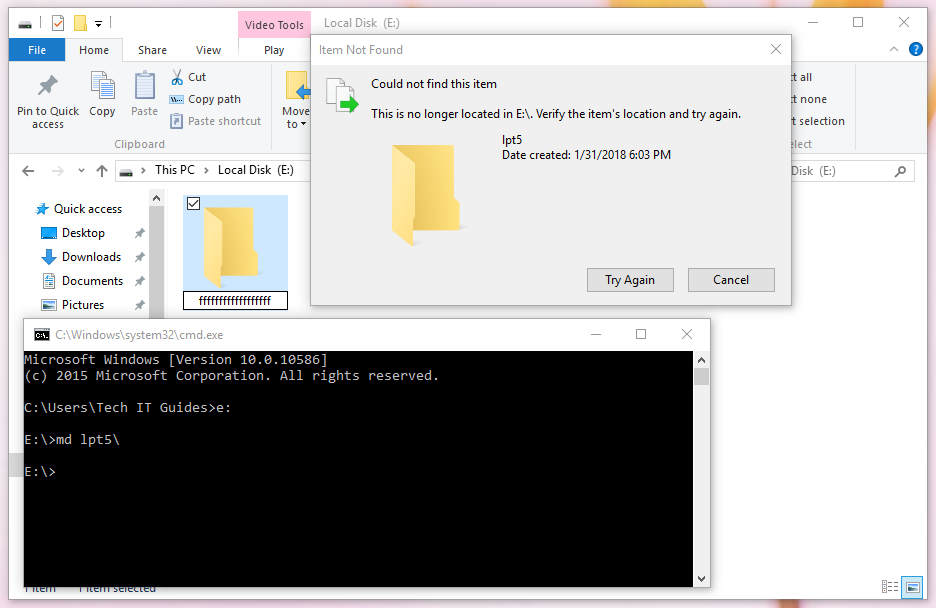
Task: Collapse the ribbon with the chevron arrow
Action: coord(893,49)
